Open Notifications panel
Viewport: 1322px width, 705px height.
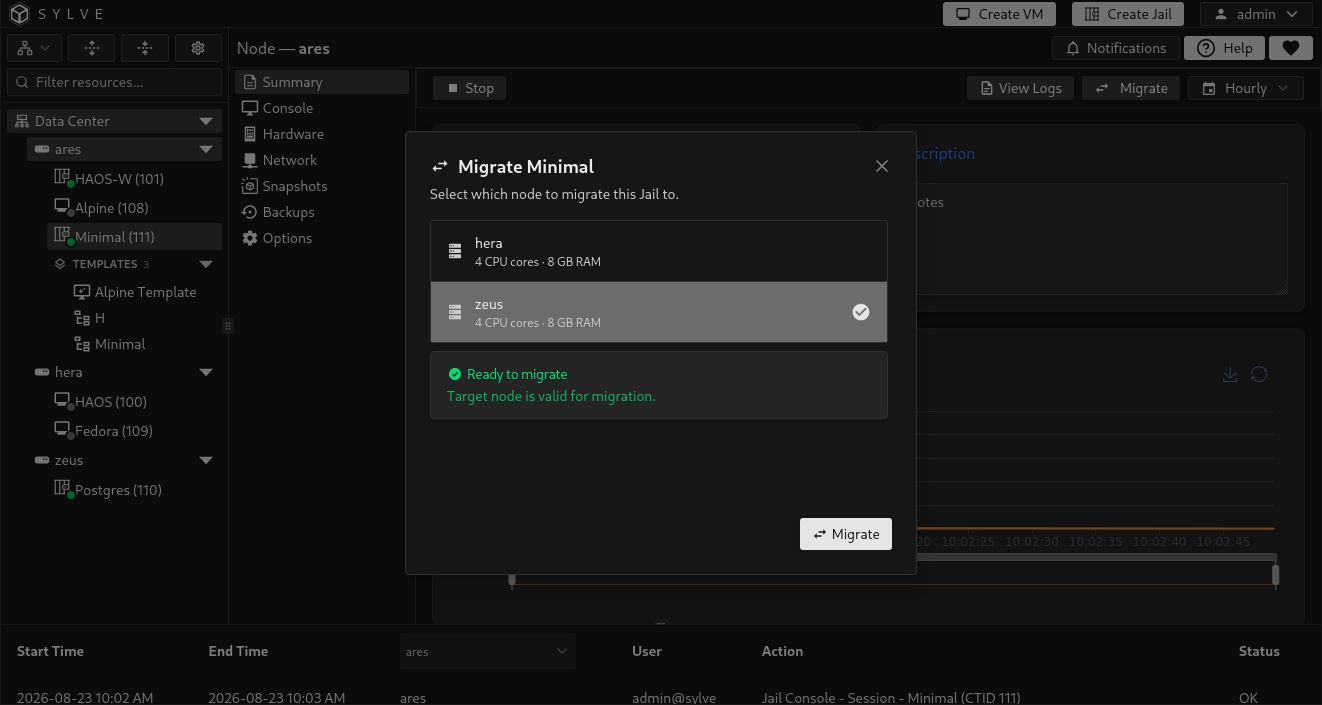click(x=1116, y=48)
